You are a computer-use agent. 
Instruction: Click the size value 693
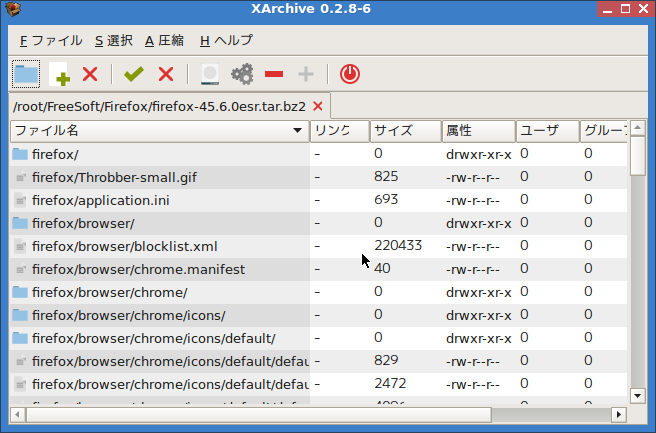pyautogui.click(x=386, y=200)
